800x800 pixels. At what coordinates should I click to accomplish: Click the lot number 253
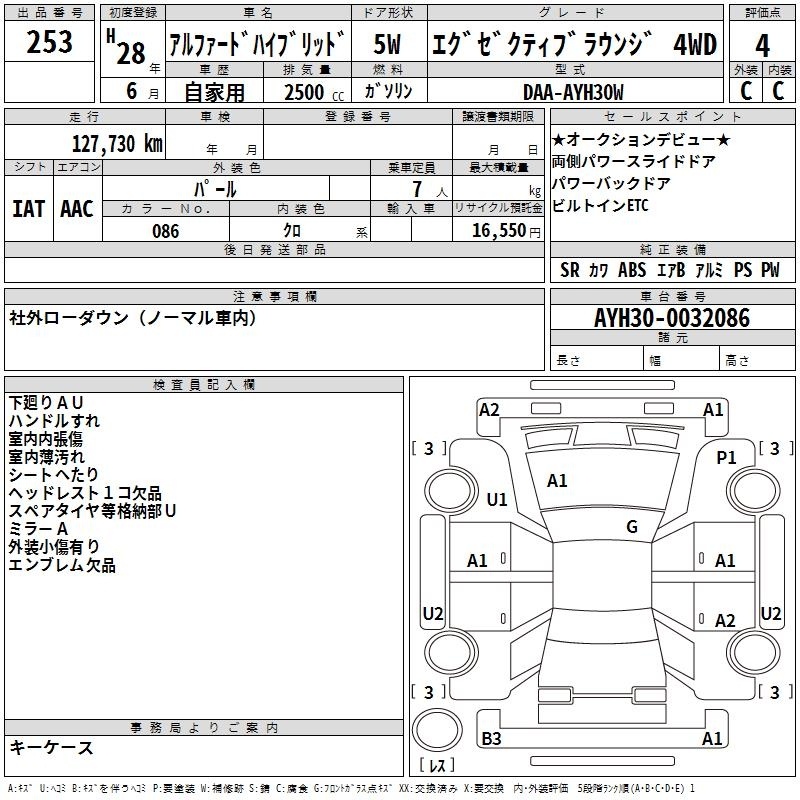(x=49, y=43)
